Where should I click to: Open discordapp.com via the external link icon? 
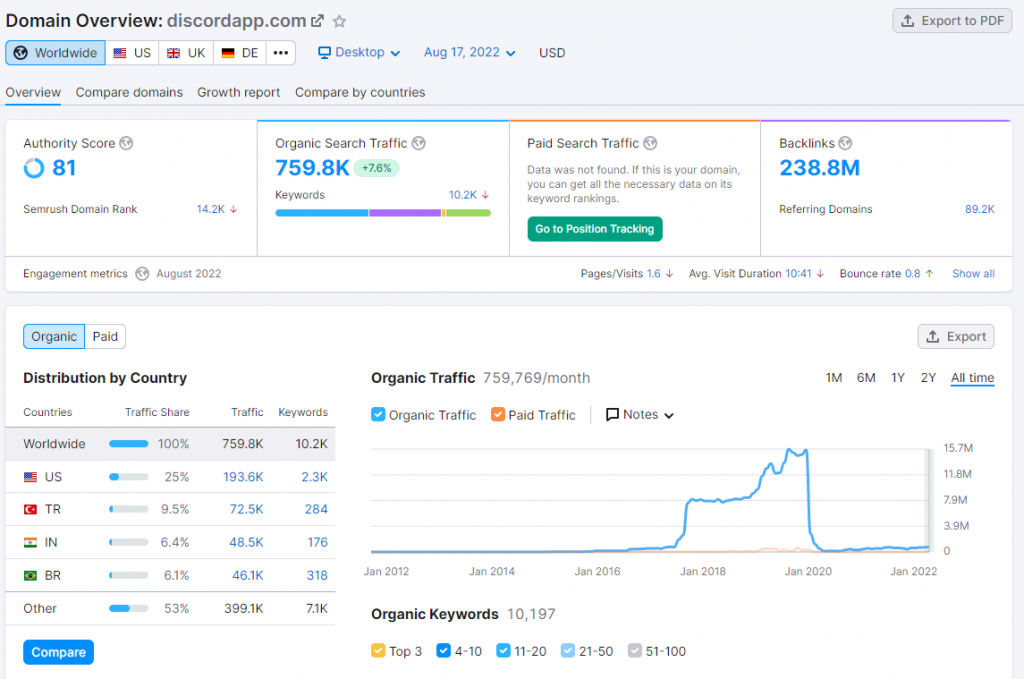[x=317, y=19]
